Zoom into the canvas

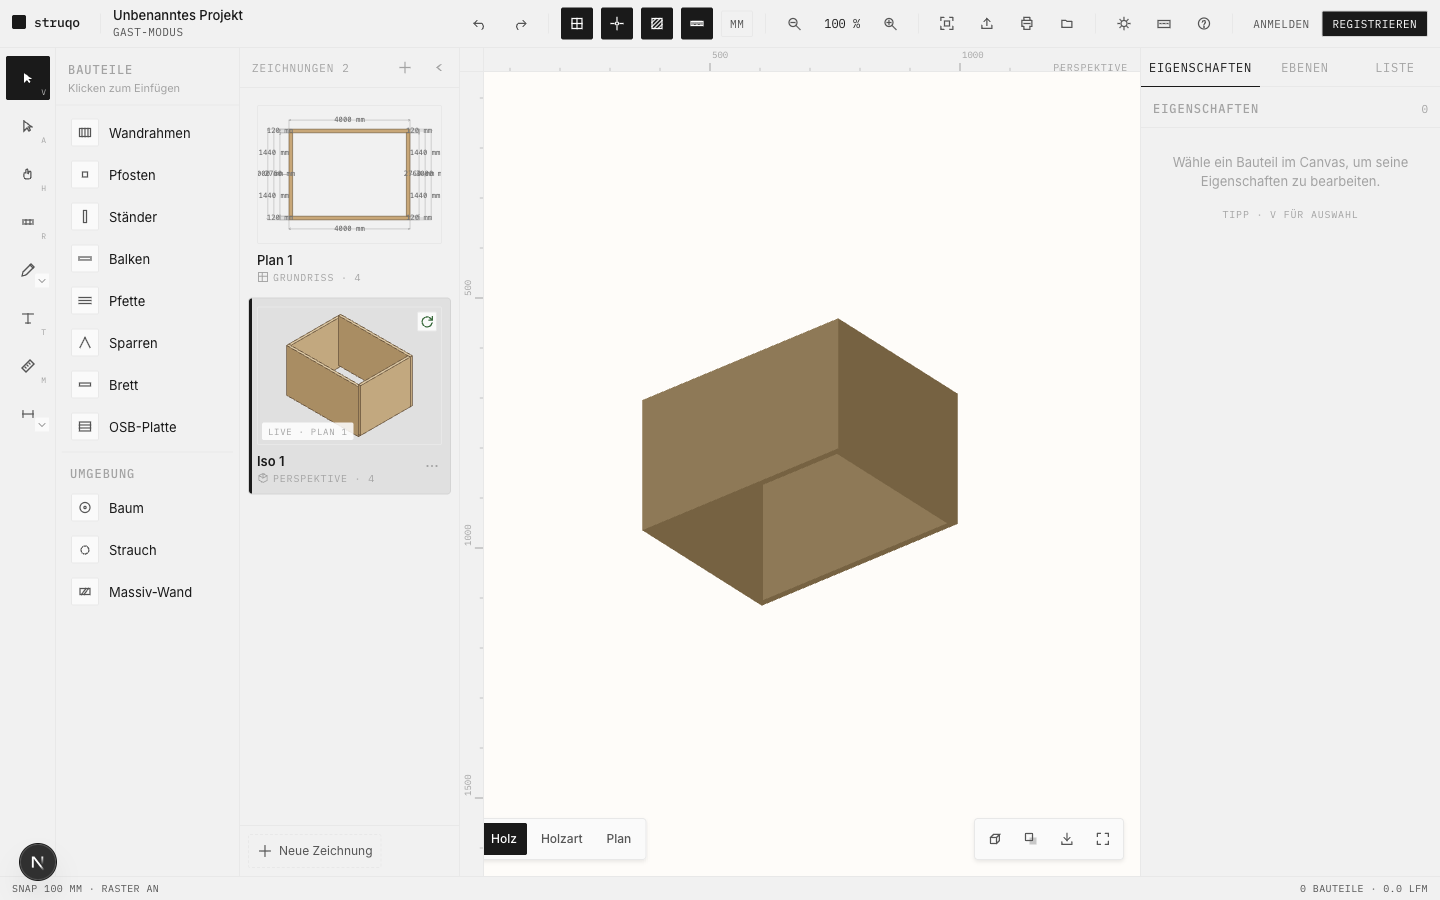(x=890, y=24)
